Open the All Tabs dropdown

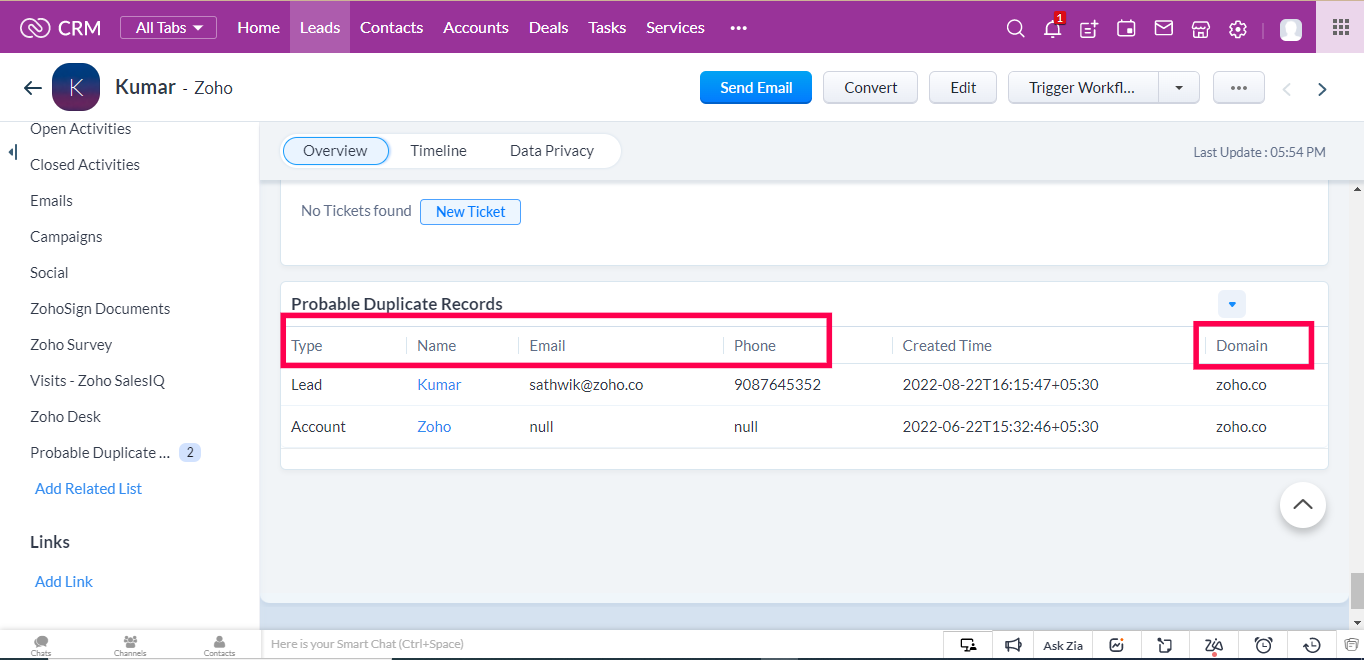coord(168,28)
